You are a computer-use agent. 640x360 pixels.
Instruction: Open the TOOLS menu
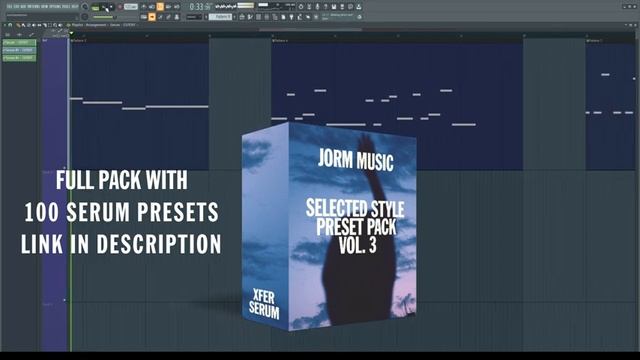coord(66,7)
